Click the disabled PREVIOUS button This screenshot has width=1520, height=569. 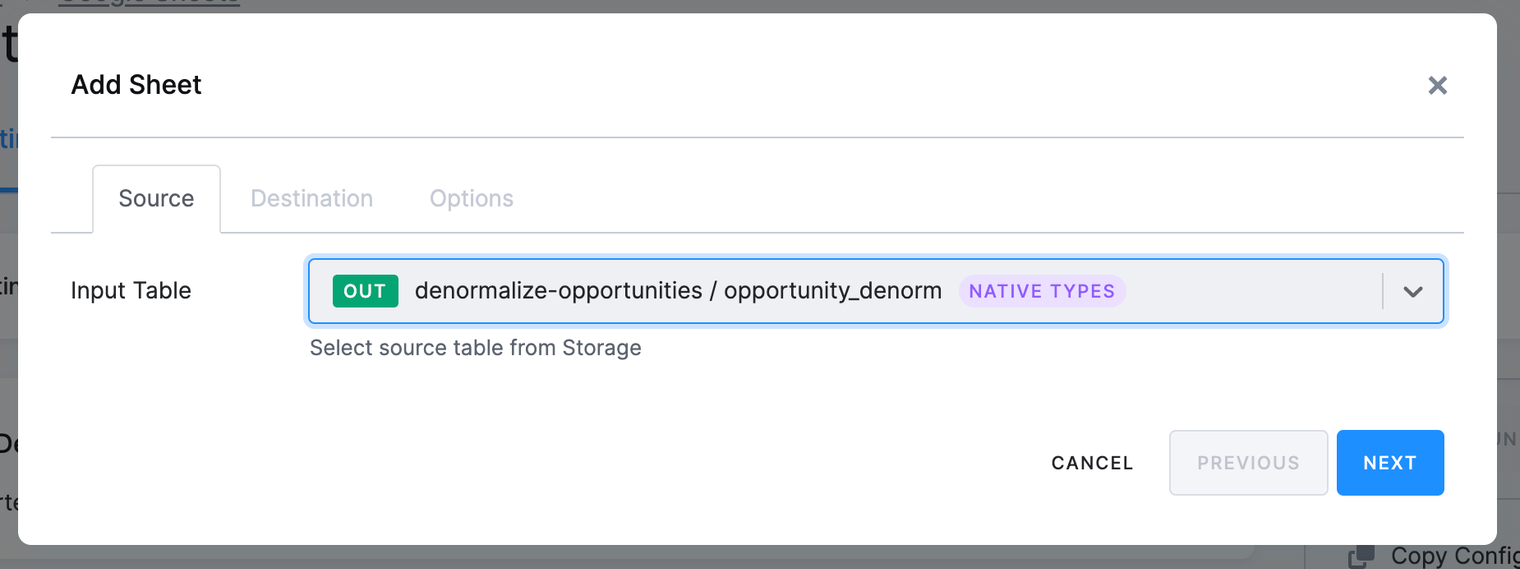tap(1249, 463)
